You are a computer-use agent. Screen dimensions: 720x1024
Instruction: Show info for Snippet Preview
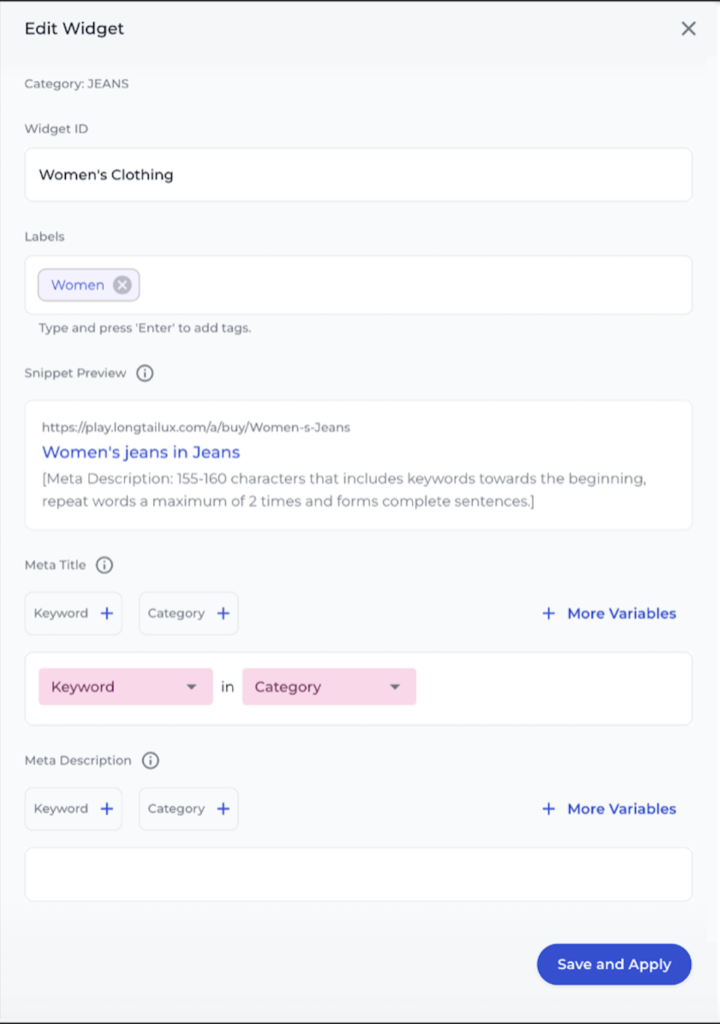coord(145,373)
